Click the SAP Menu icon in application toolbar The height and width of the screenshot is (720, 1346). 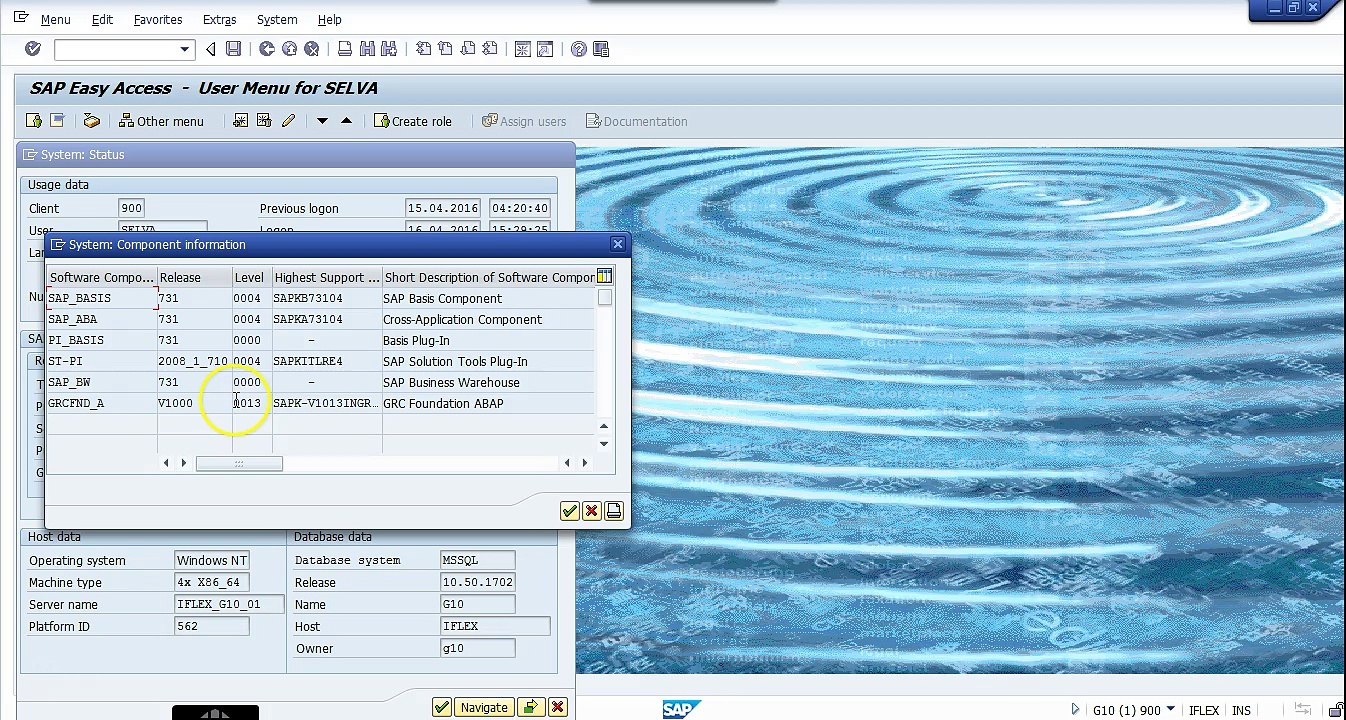(x=57, y=121)
